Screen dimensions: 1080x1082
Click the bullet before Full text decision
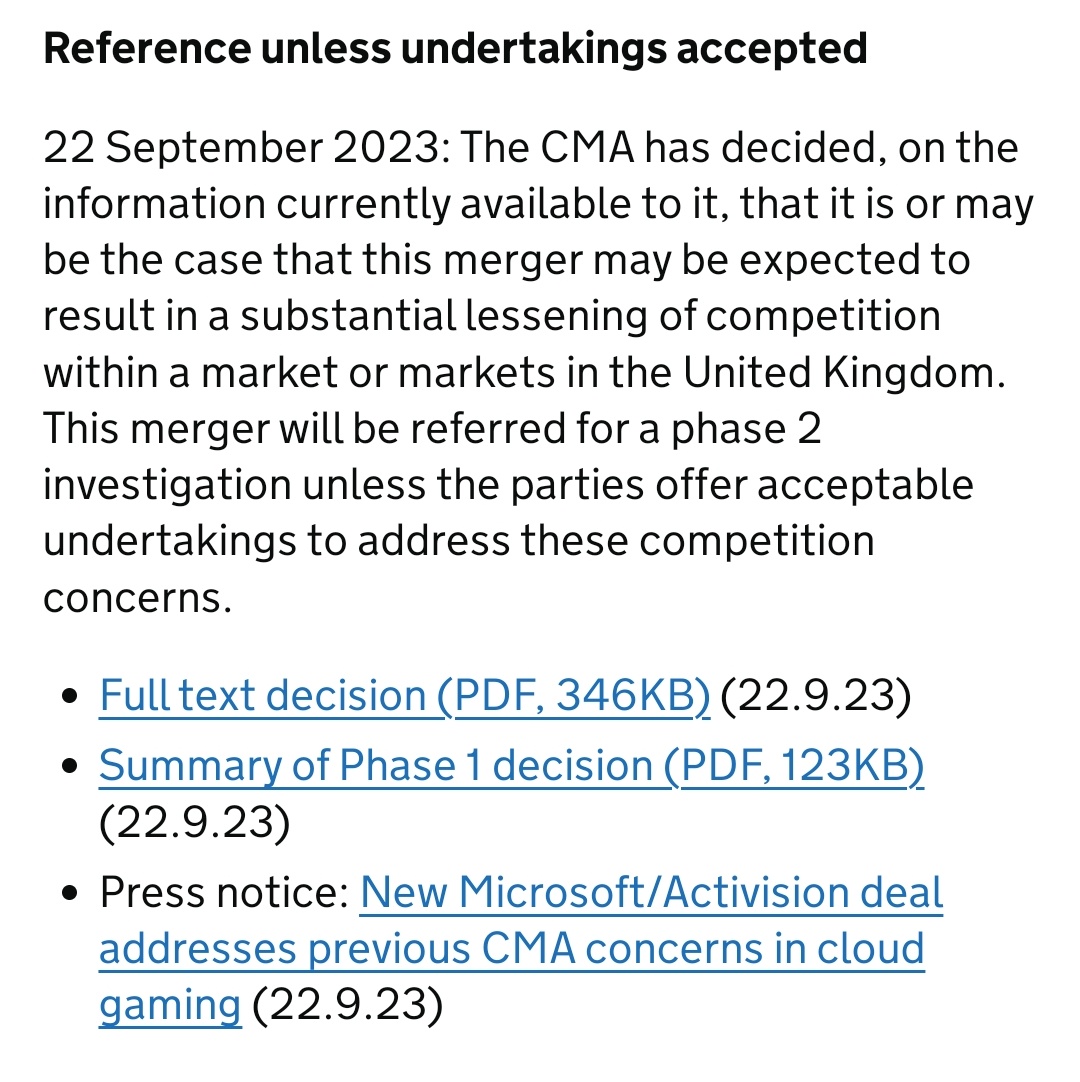(70, 696)
